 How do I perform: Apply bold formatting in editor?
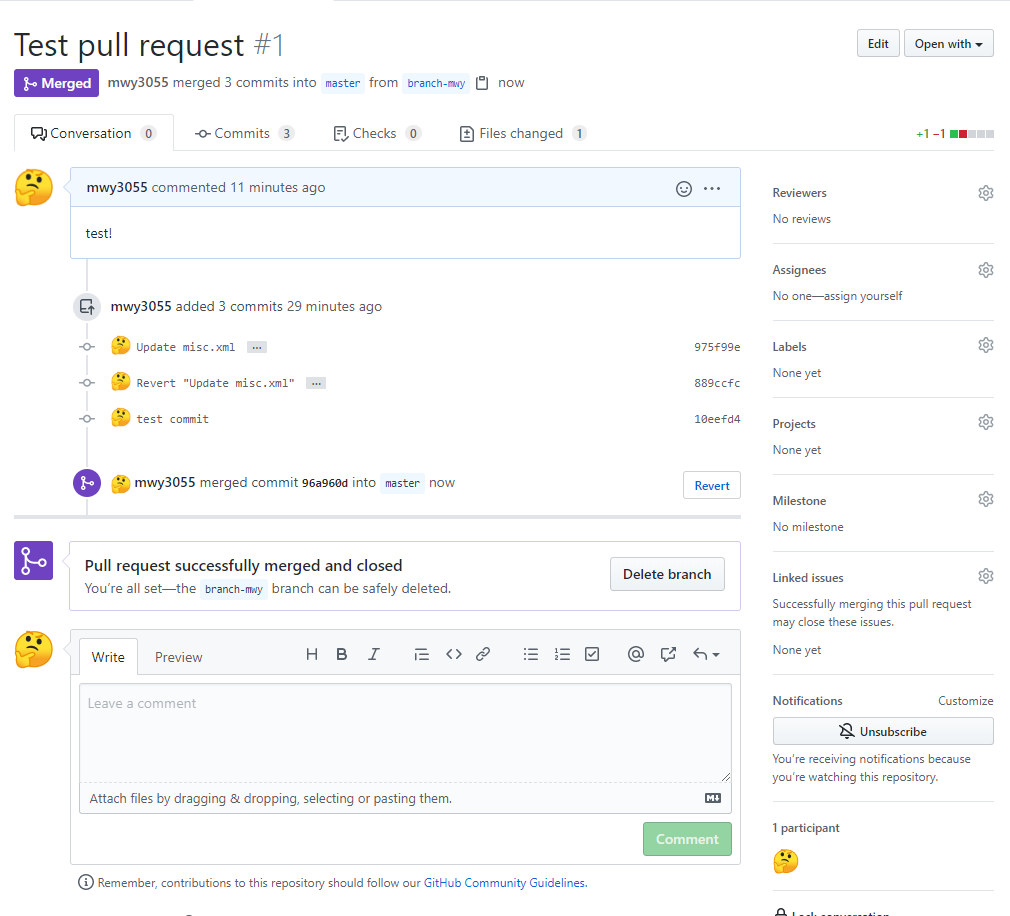(x=342, y=654)
